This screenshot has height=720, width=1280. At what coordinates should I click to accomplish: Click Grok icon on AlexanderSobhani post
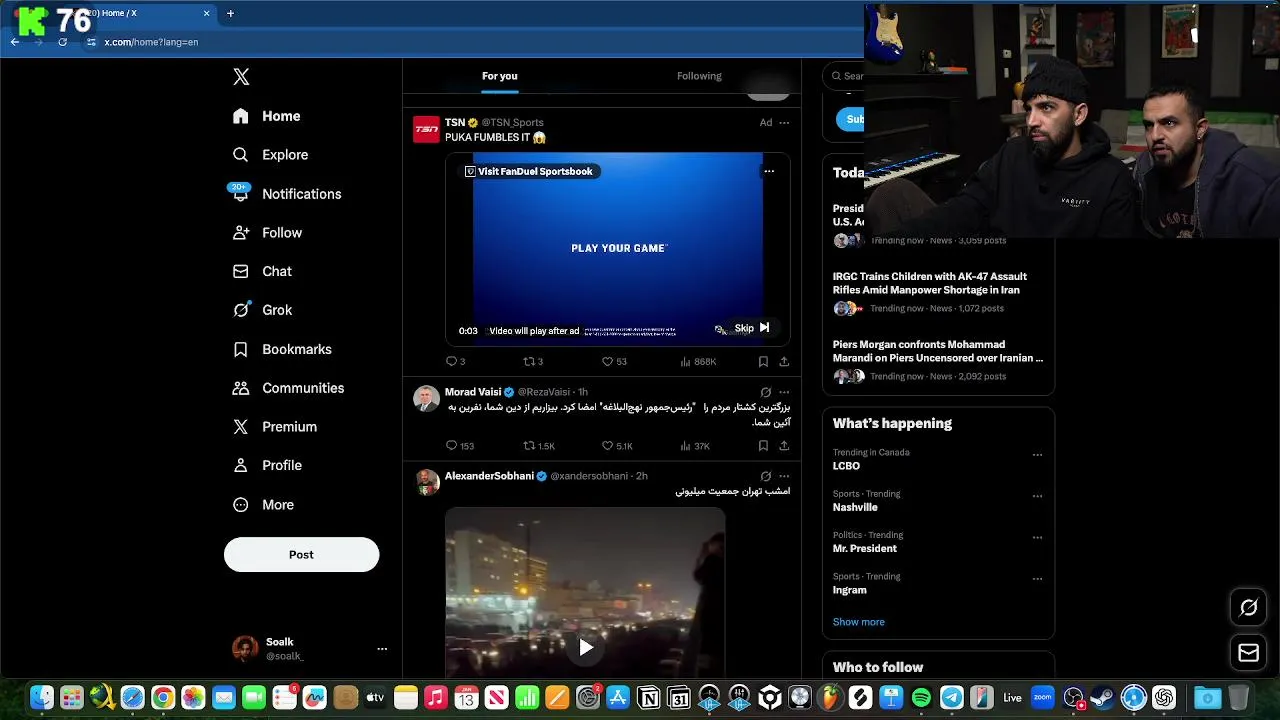(x=766, y=476)
